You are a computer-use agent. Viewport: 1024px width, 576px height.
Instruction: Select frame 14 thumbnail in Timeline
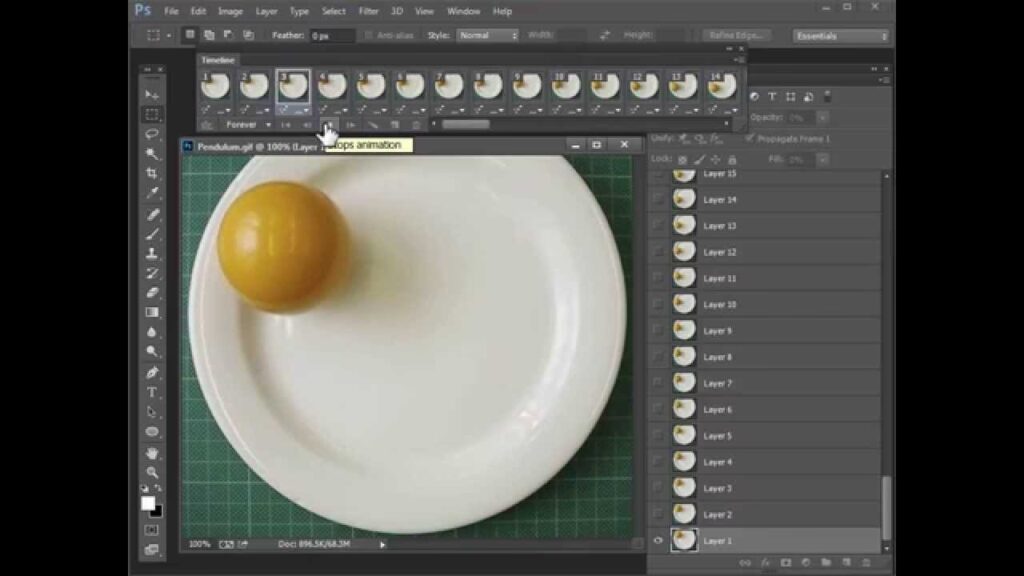coord(721,86)
